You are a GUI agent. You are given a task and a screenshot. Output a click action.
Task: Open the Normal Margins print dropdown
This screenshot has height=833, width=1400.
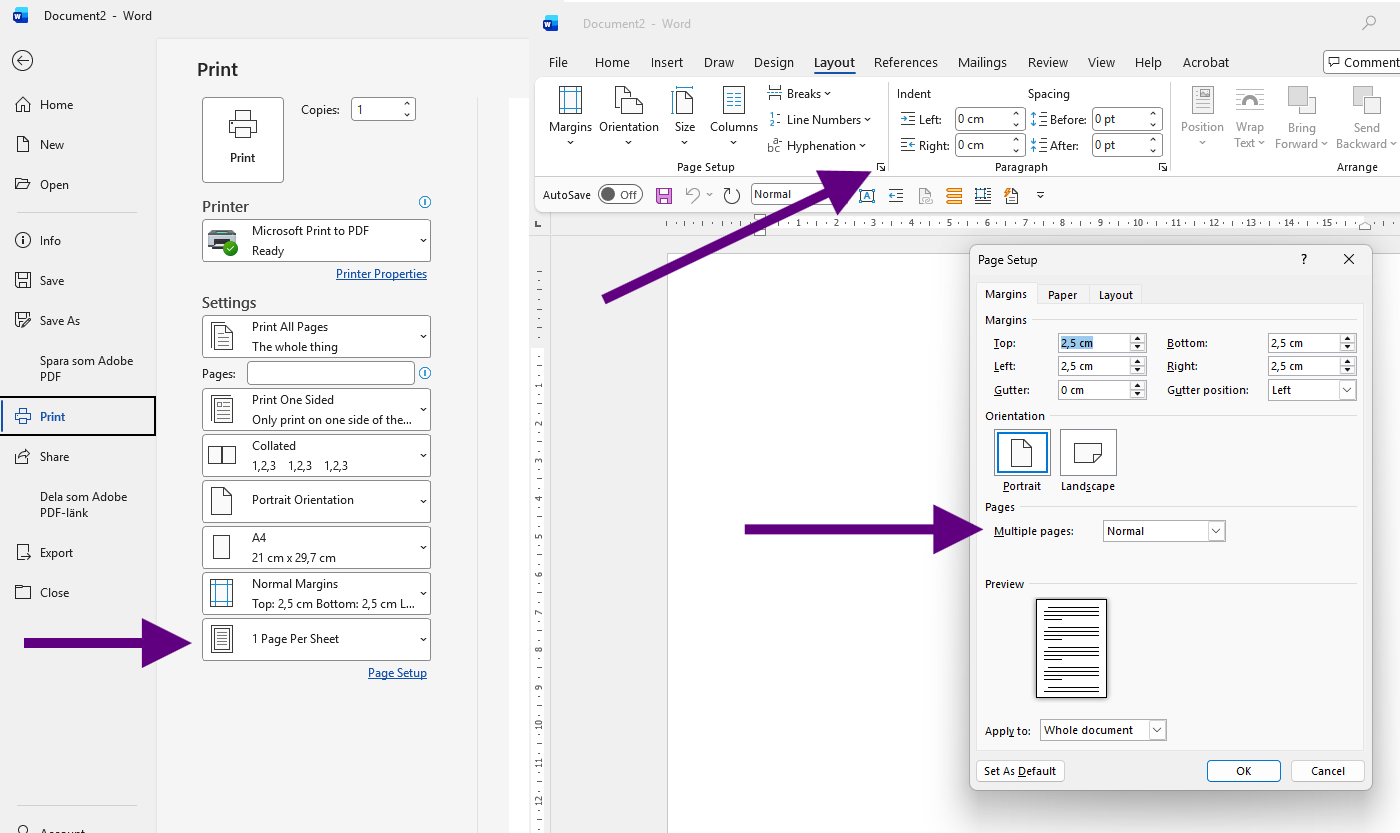(316, 593)
